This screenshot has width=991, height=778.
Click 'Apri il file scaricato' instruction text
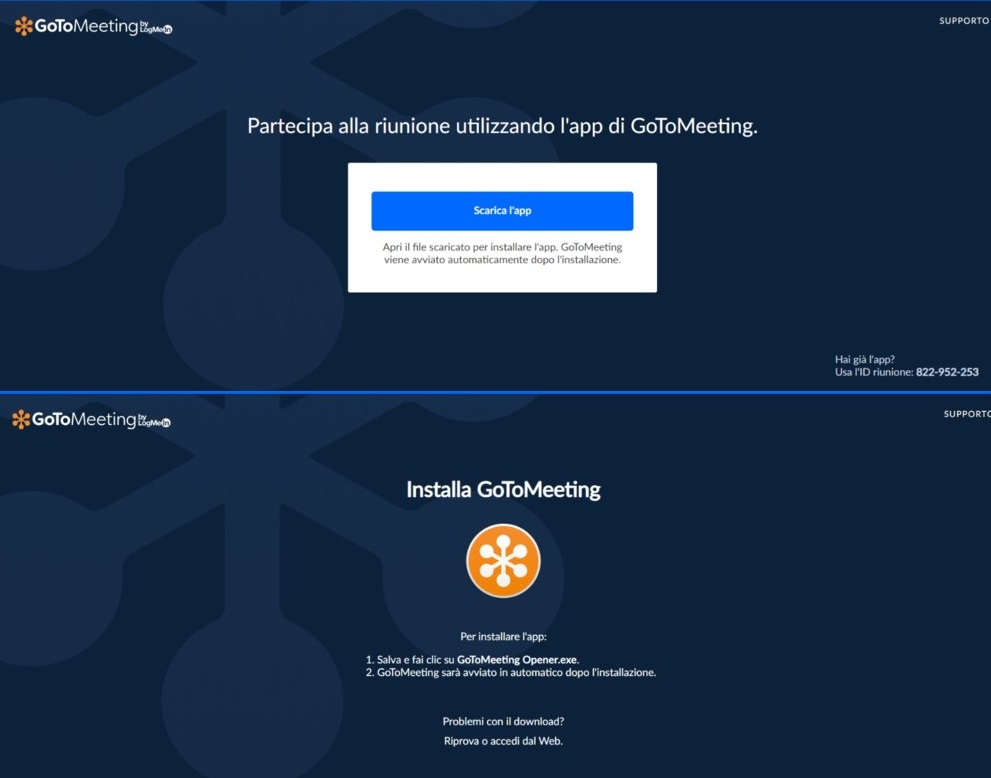[x=502, y=253]
